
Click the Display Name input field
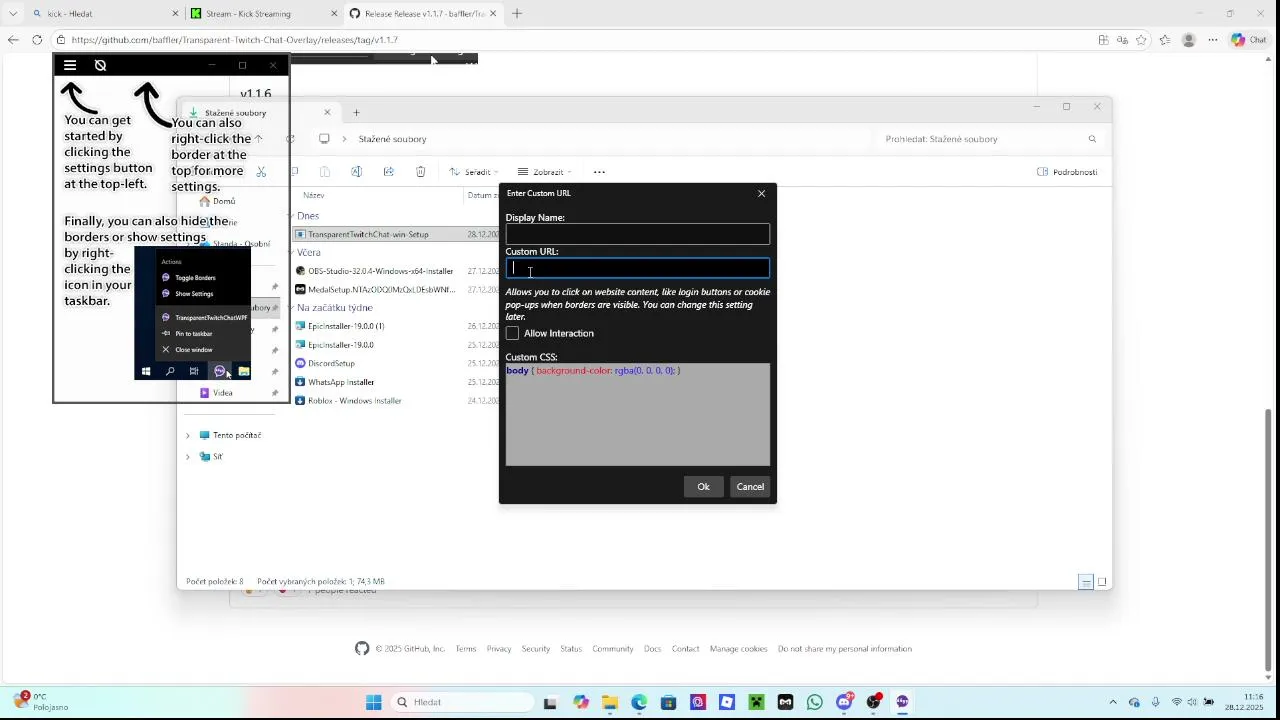click(x=637, y=234)
